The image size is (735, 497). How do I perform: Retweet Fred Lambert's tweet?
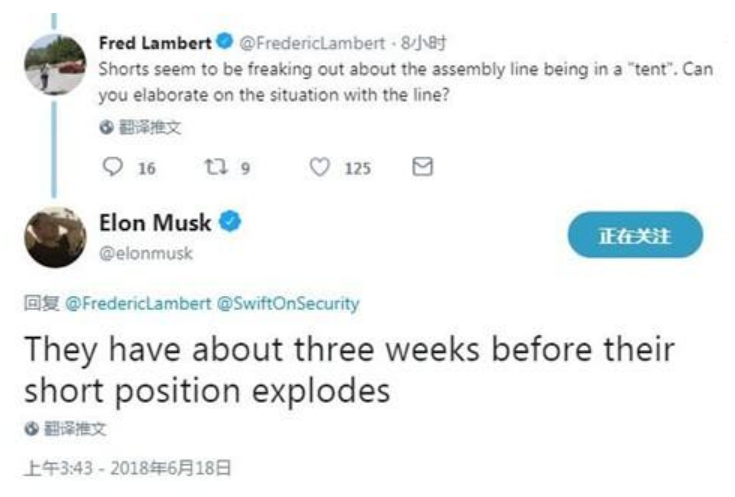(x=216, y=166)
